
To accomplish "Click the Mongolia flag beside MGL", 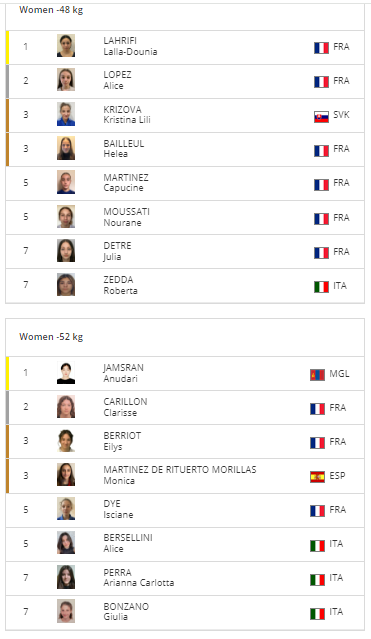I will [317, 375].
